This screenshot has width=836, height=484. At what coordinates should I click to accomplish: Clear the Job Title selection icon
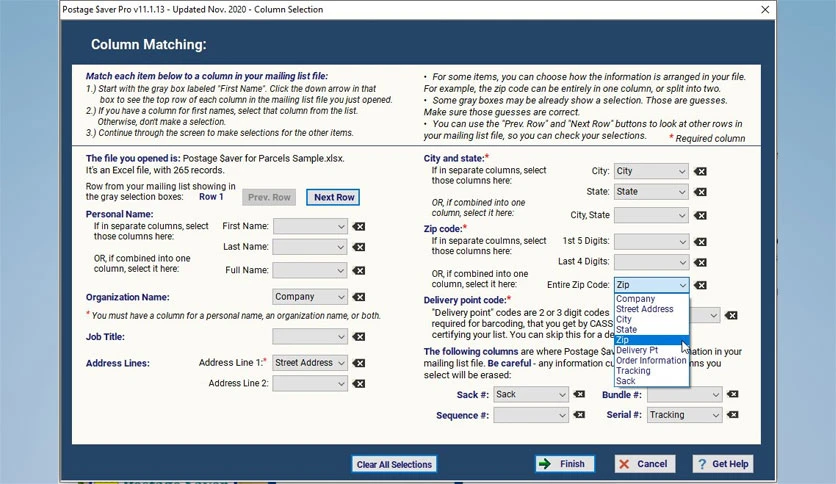pos(359,337)
